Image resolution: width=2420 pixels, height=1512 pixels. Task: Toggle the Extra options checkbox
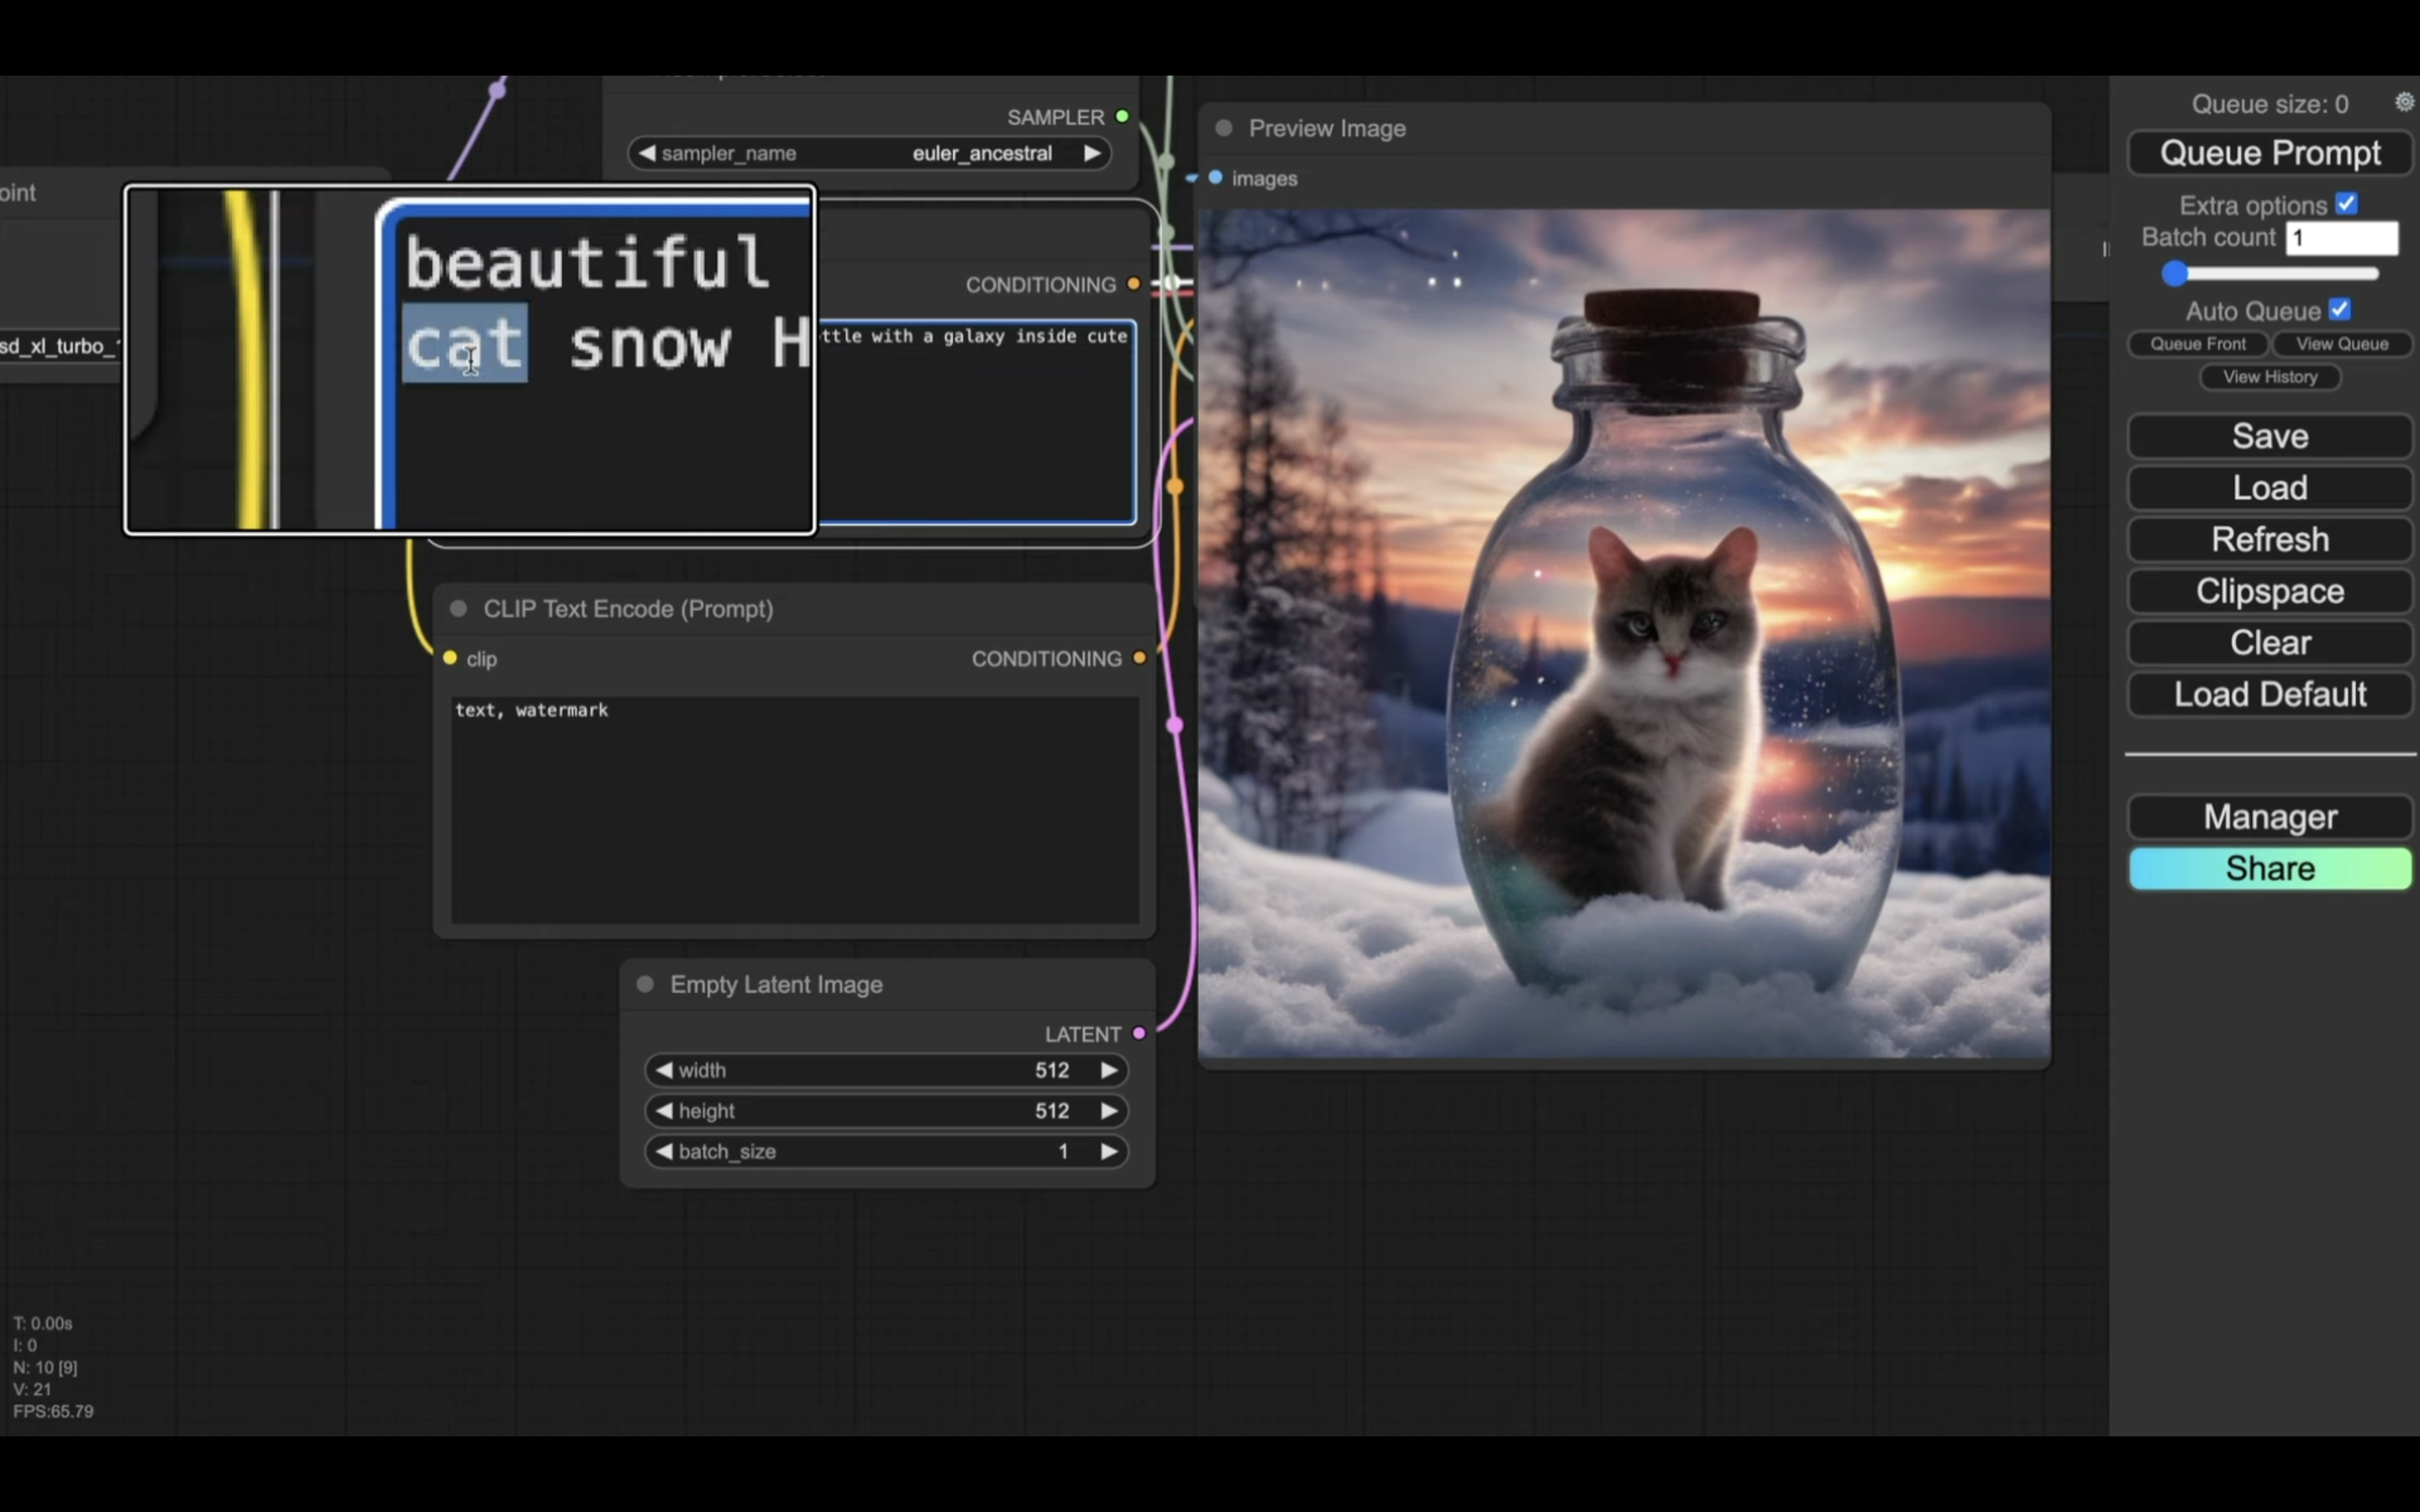point(2347,204)
